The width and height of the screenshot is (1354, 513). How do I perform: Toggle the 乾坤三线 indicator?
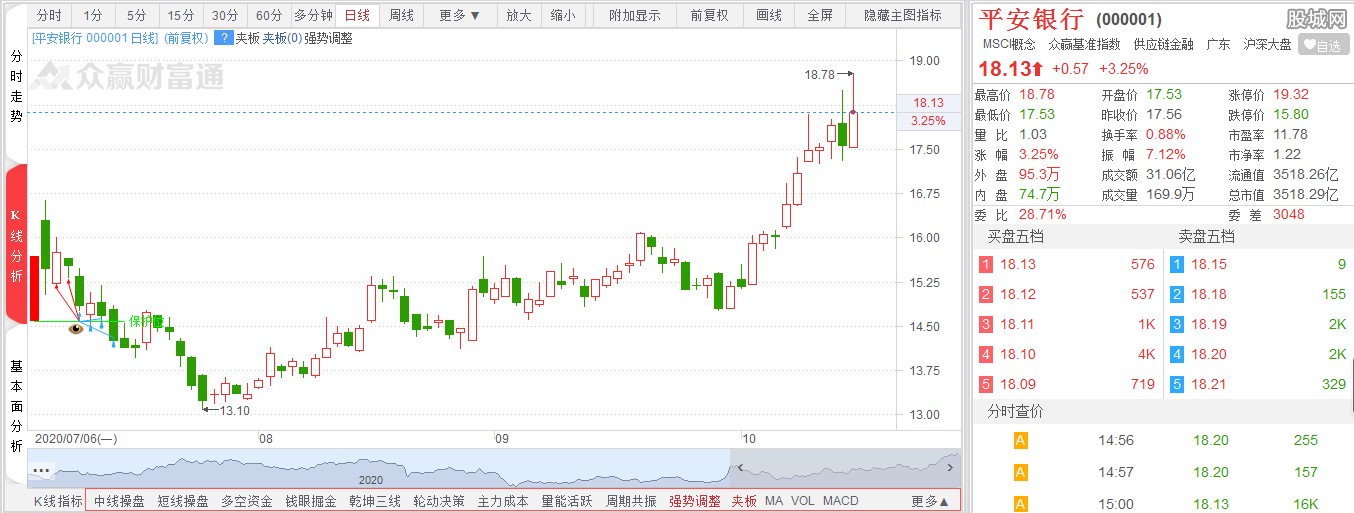point(375,501)
